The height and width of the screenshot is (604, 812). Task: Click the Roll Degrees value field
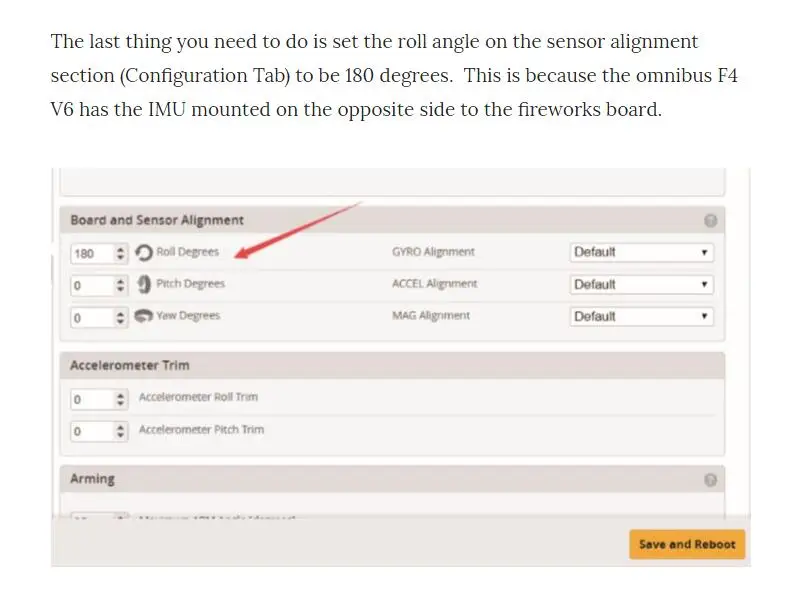[x=99, y=253]
